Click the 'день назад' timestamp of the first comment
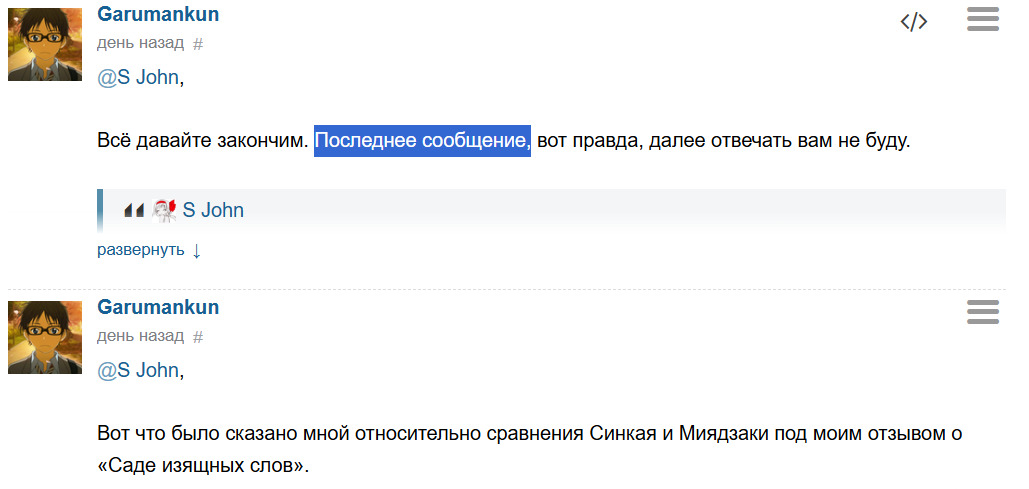1029x489 pixels. coord(140,43)
